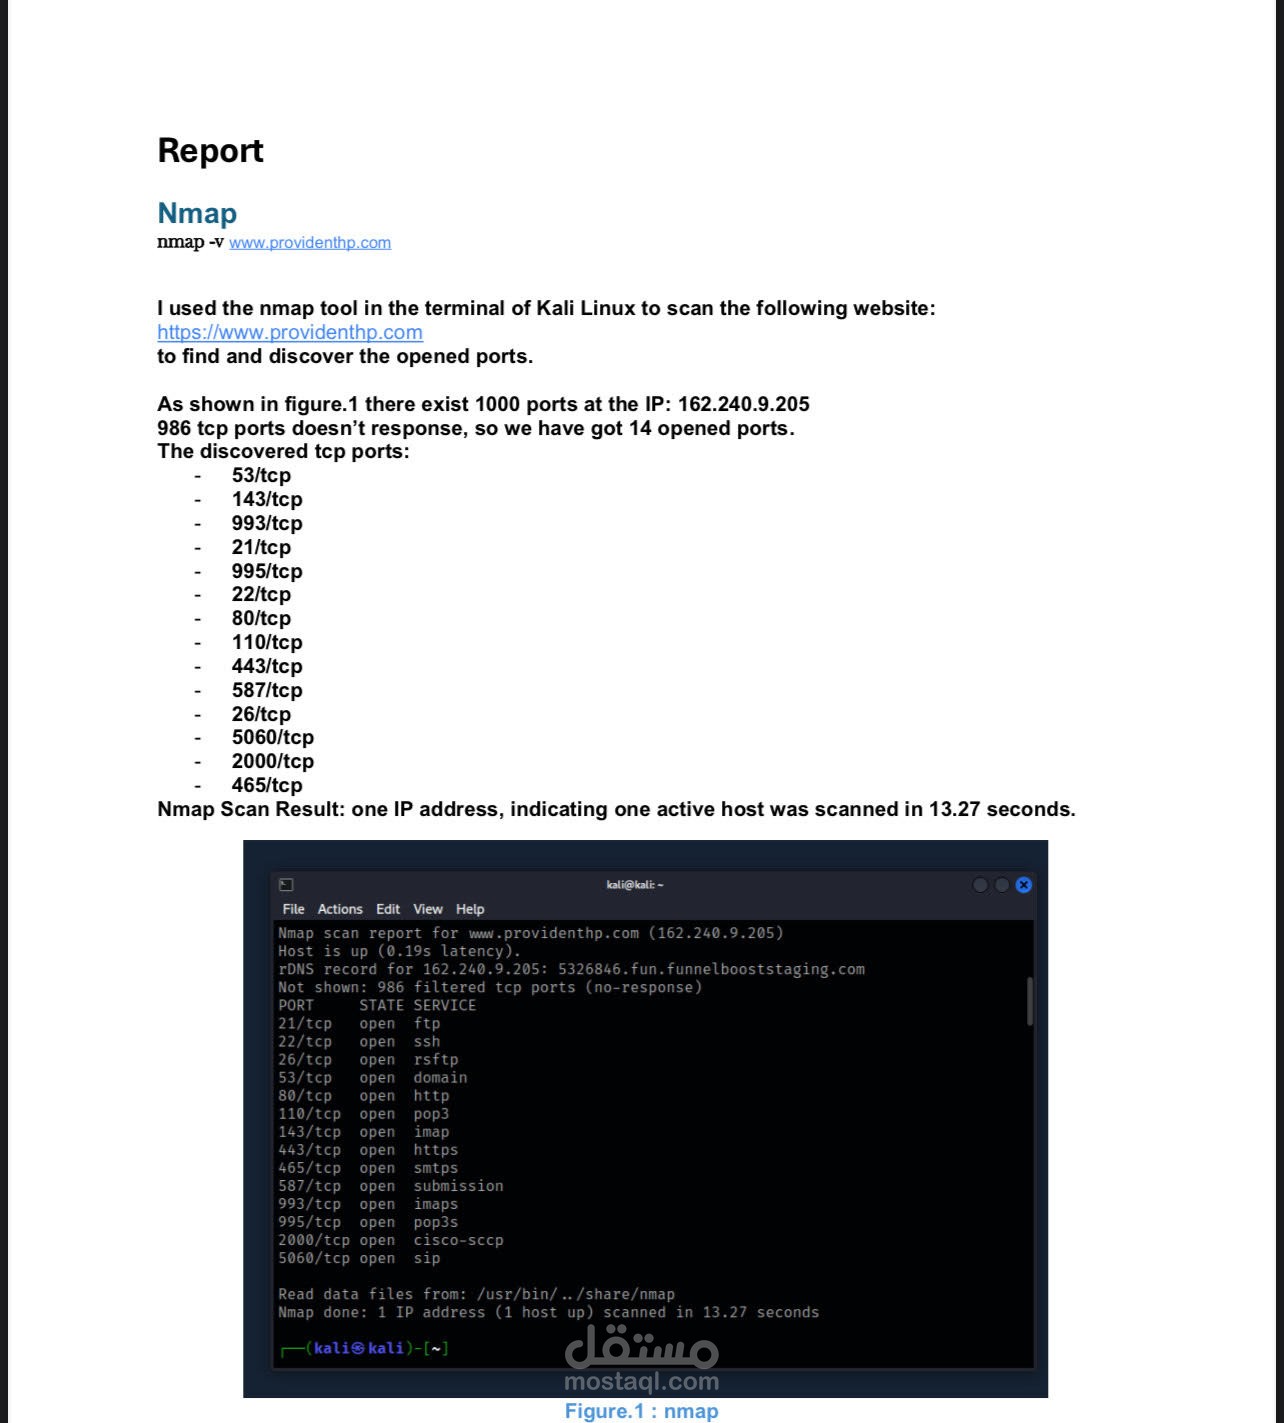Viewport: 1284px width, 1423px height.
Task: Click the 'Nmap' section heading
Action: [197, 213]
